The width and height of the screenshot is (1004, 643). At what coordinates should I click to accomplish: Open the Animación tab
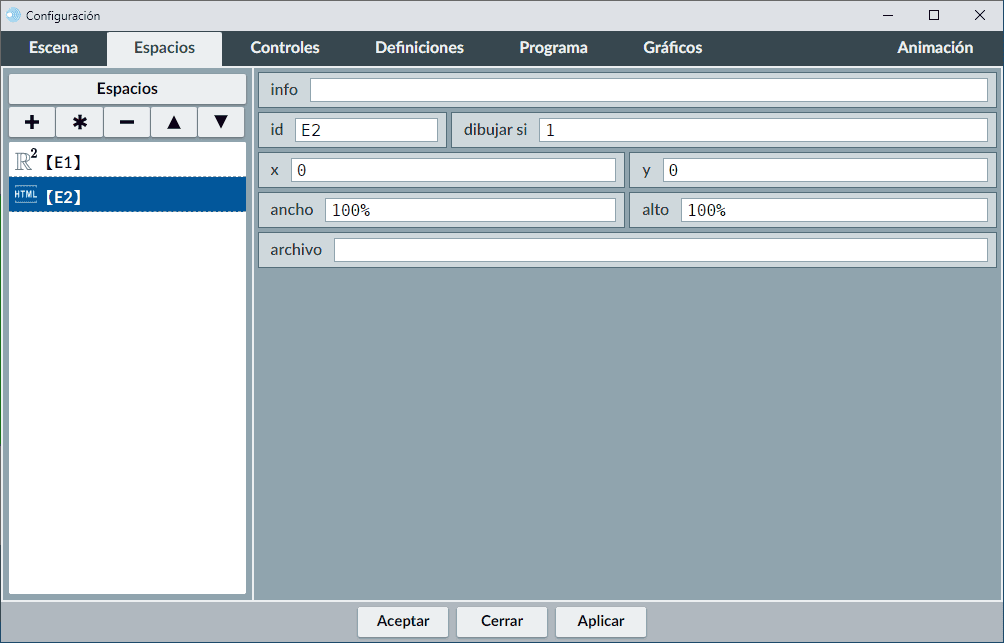click(934, 48)
